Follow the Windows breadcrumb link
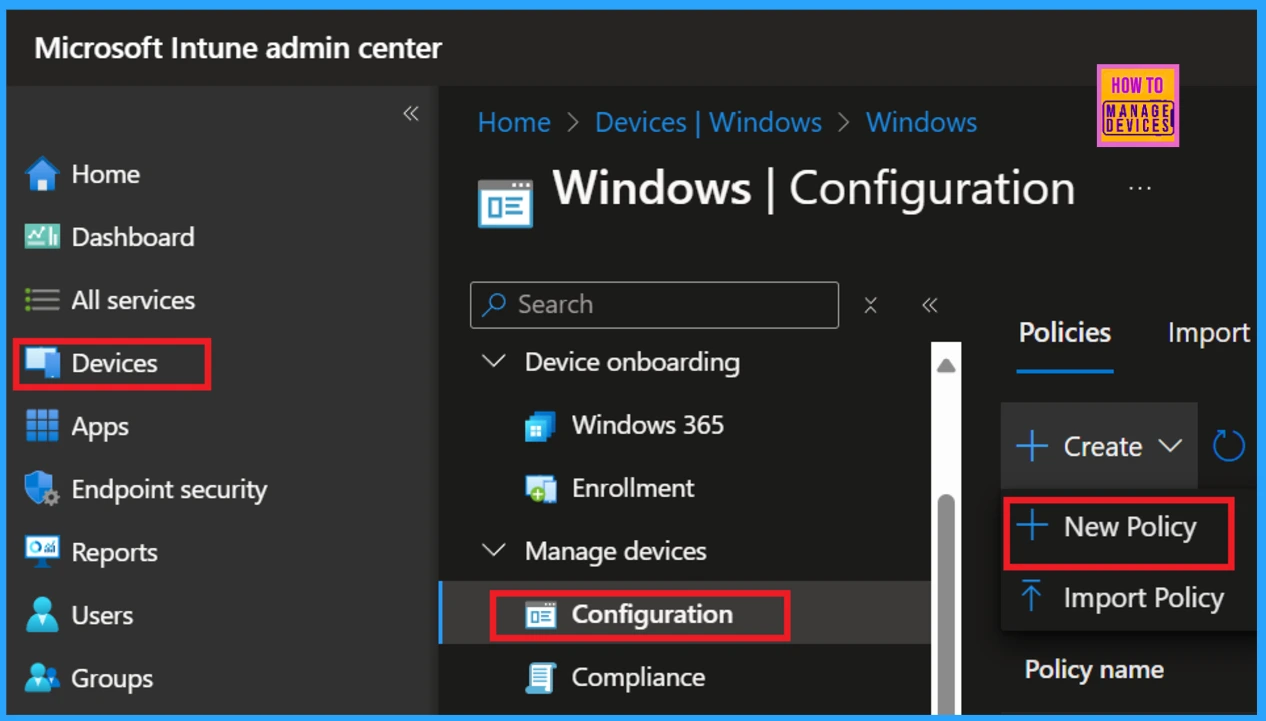1266x721 pixels. (x=921, y=123)
